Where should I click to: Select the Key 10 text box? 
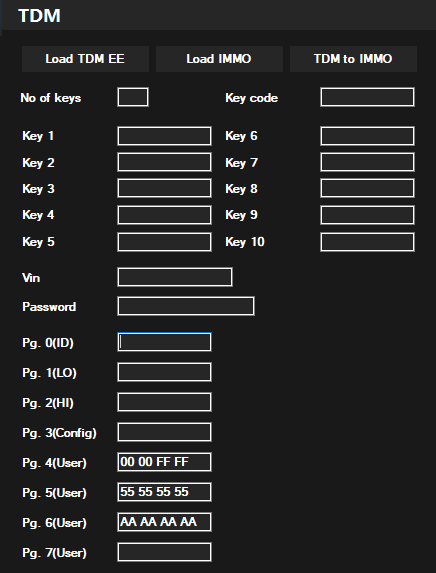(368, 242)
